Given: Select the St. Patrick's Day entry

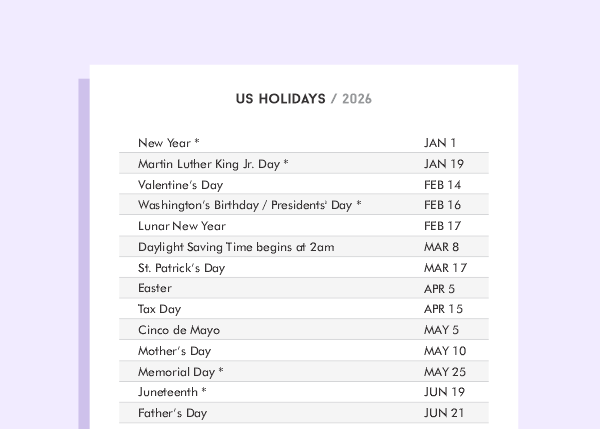Looking at the screenshot, I should (182, 268).
